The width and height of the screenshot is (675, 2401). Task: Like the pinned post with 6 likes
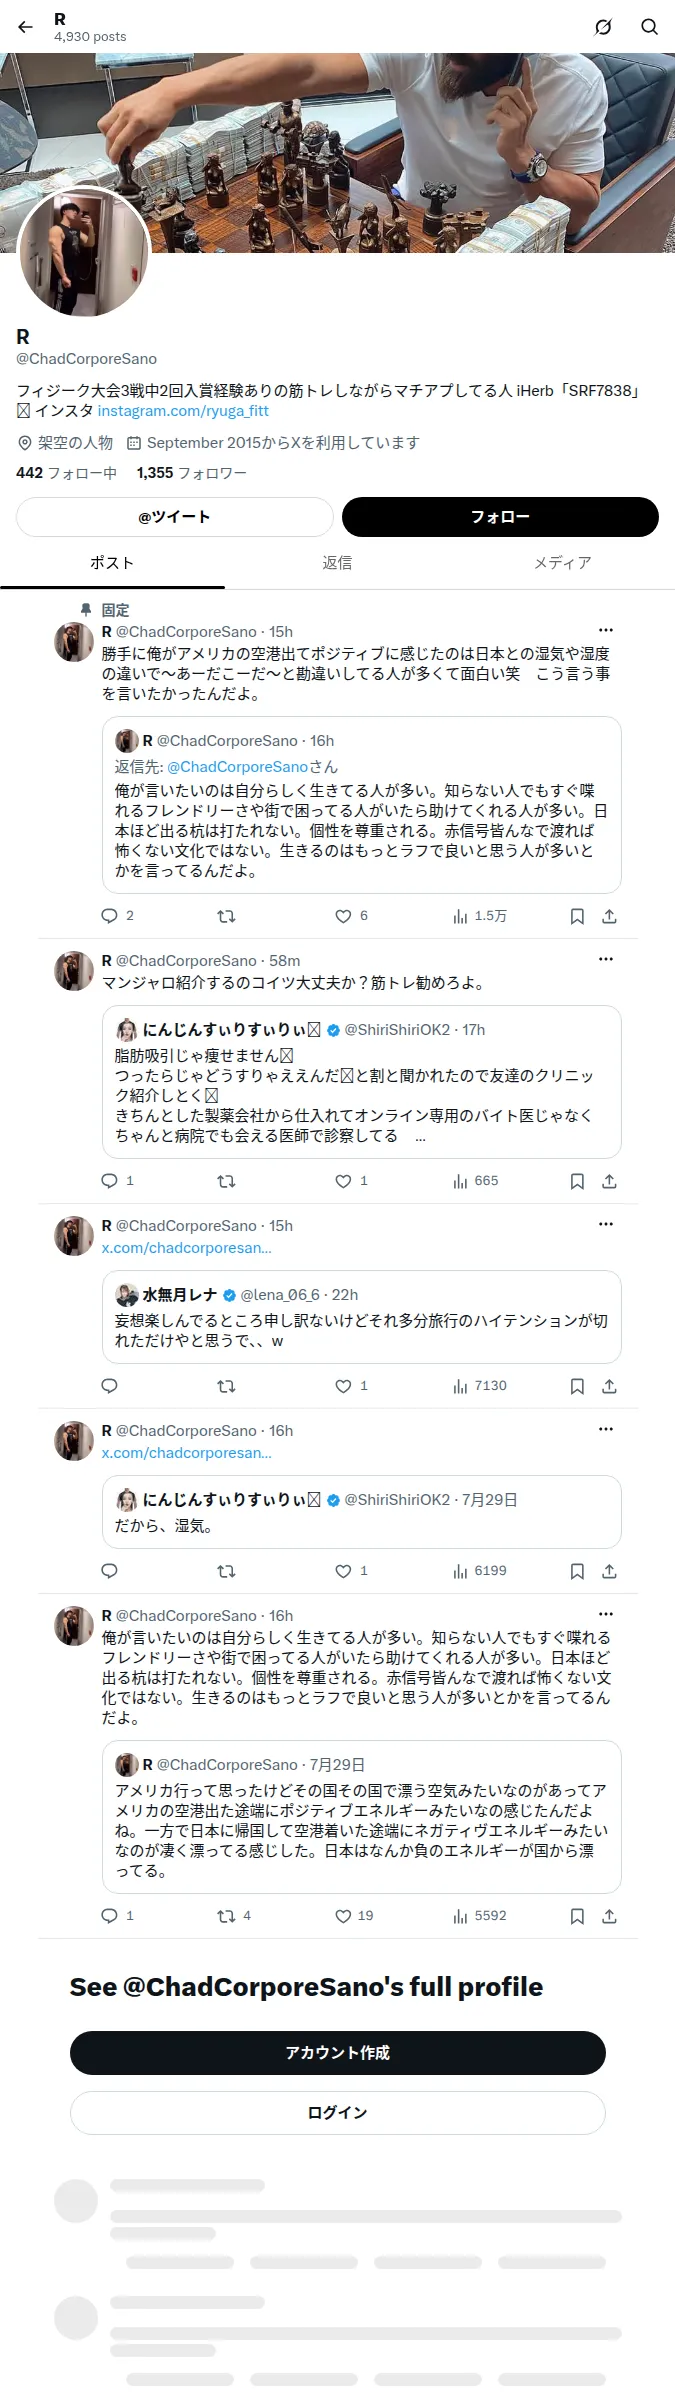click(343, 916)
